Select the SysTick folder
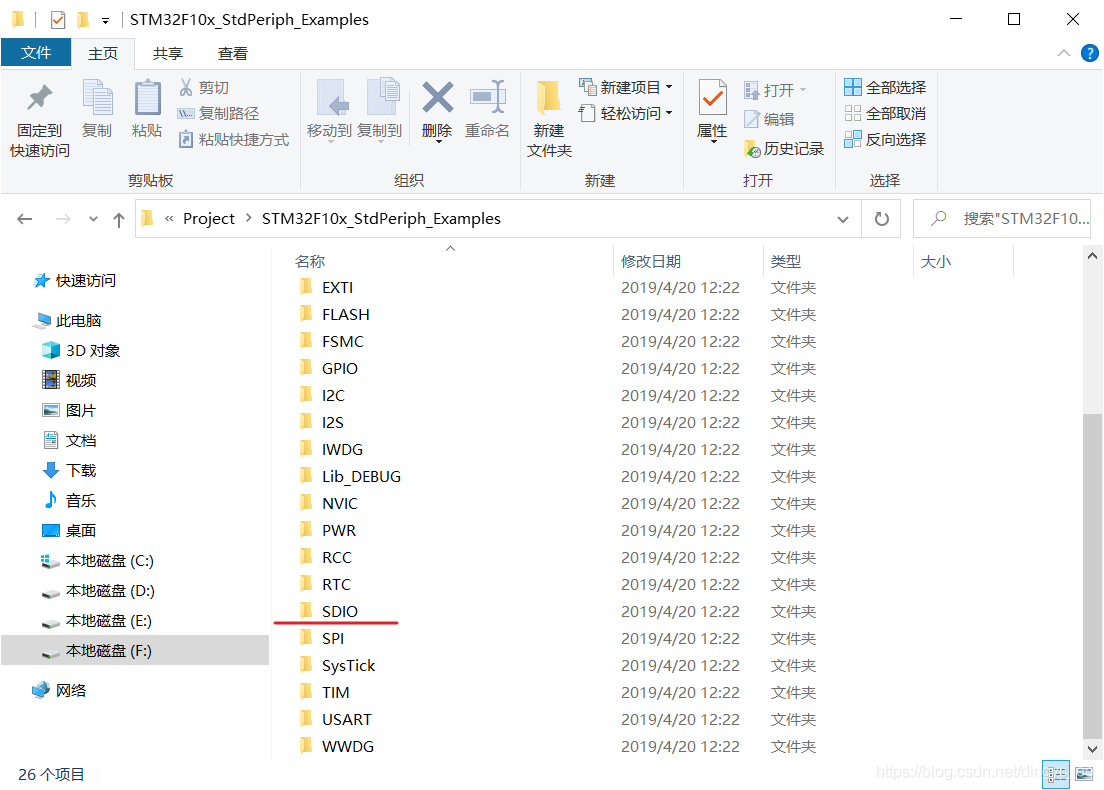This screenshot has height=790, width=1104. coord(349,665)
